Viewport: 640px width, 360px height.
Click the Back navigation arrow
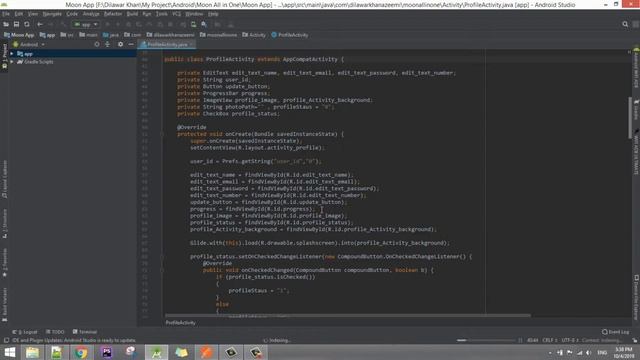click(40, 24)
